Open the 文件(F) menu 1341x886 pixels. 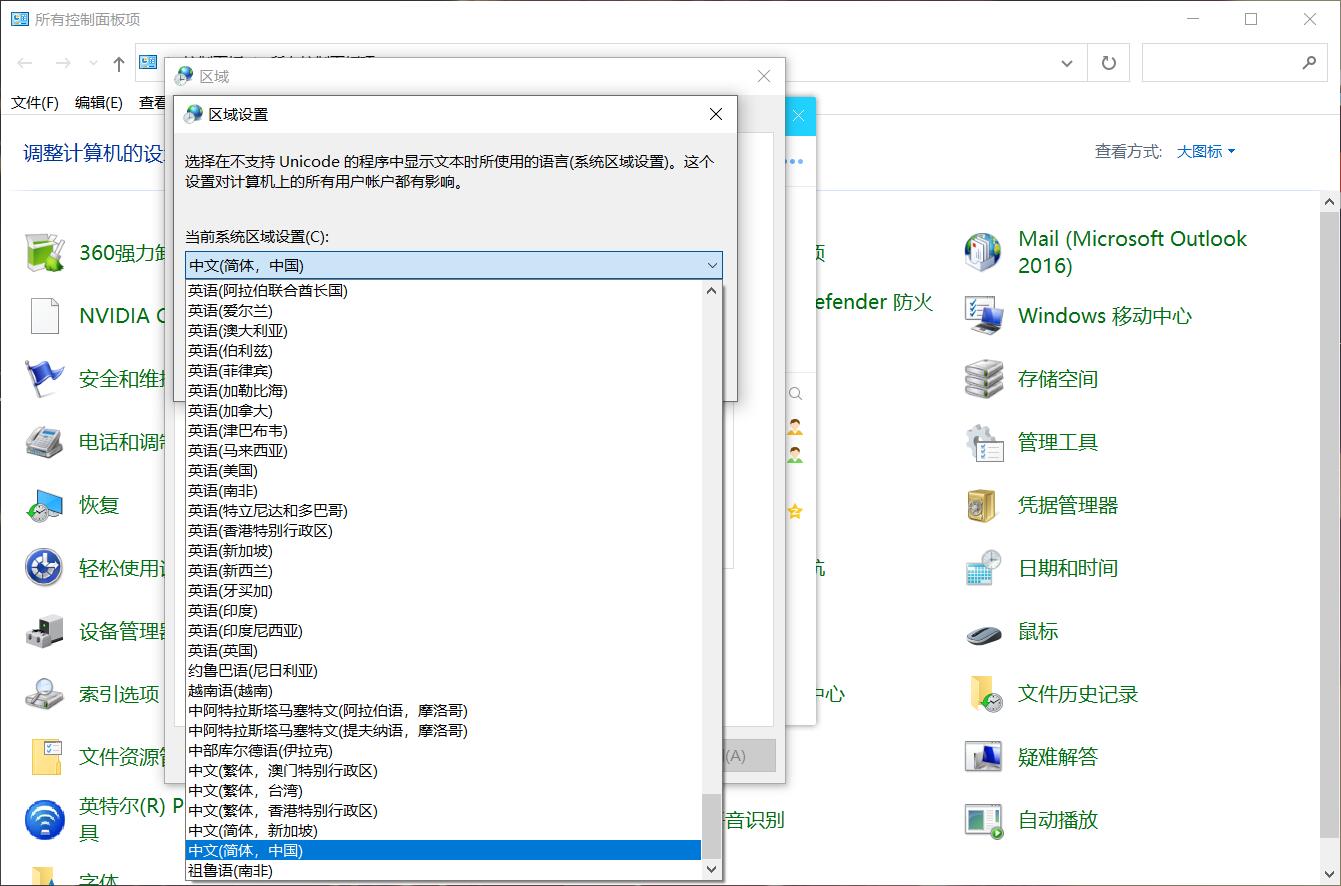coord(34,102)
